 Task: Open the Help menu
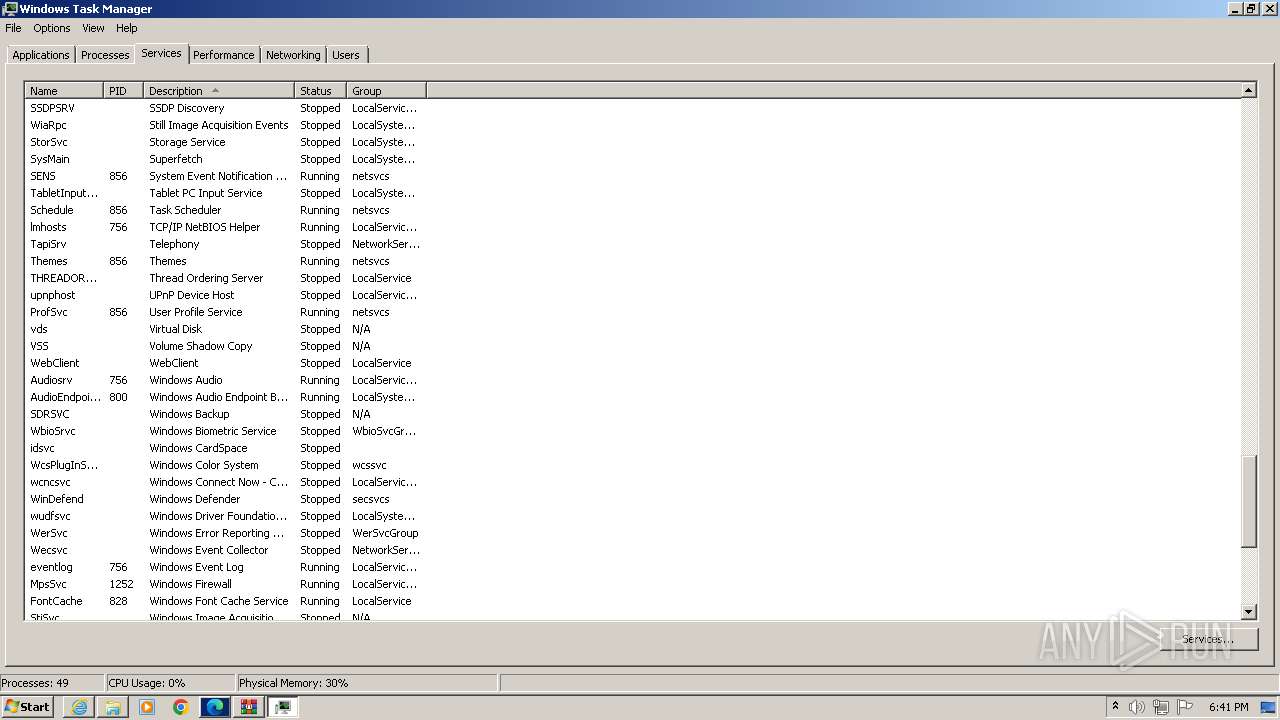127,28
